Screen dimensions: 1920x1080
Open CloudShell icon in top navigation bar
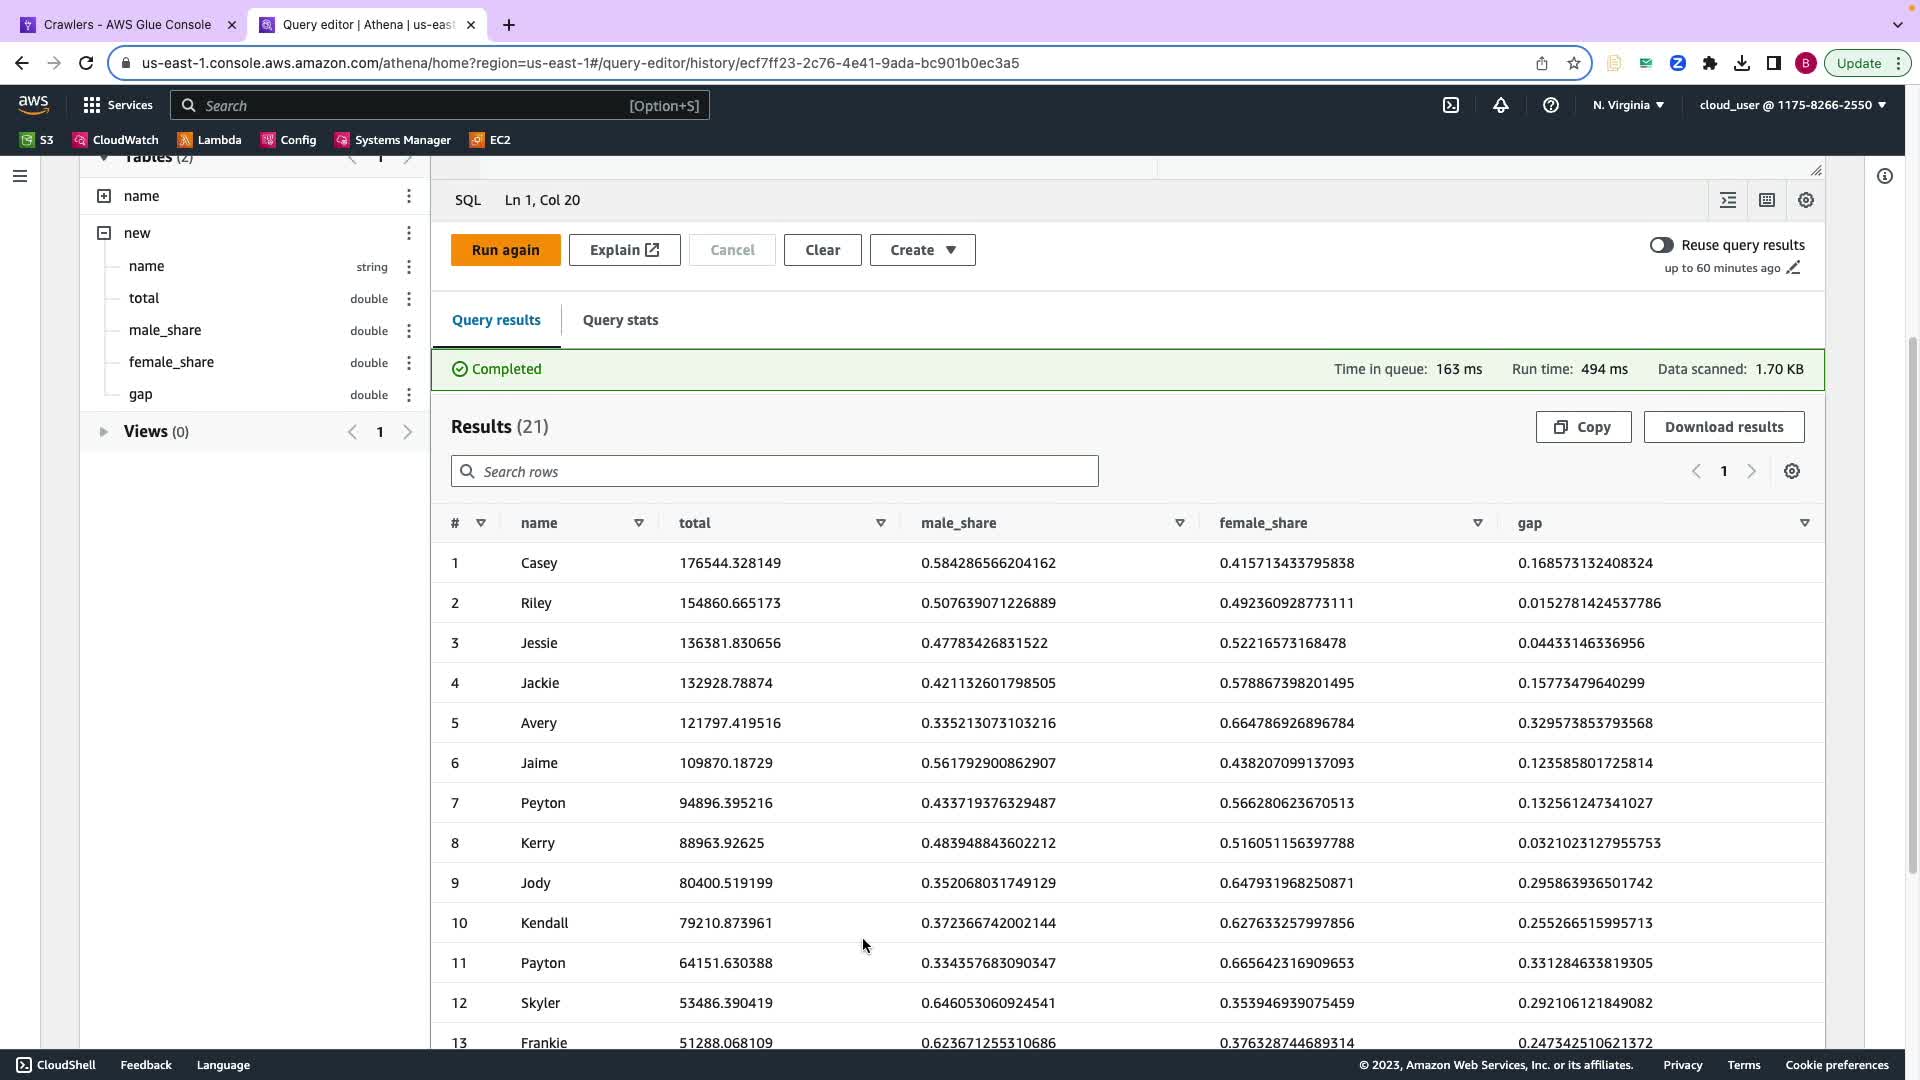click(x=1450, y=105)
